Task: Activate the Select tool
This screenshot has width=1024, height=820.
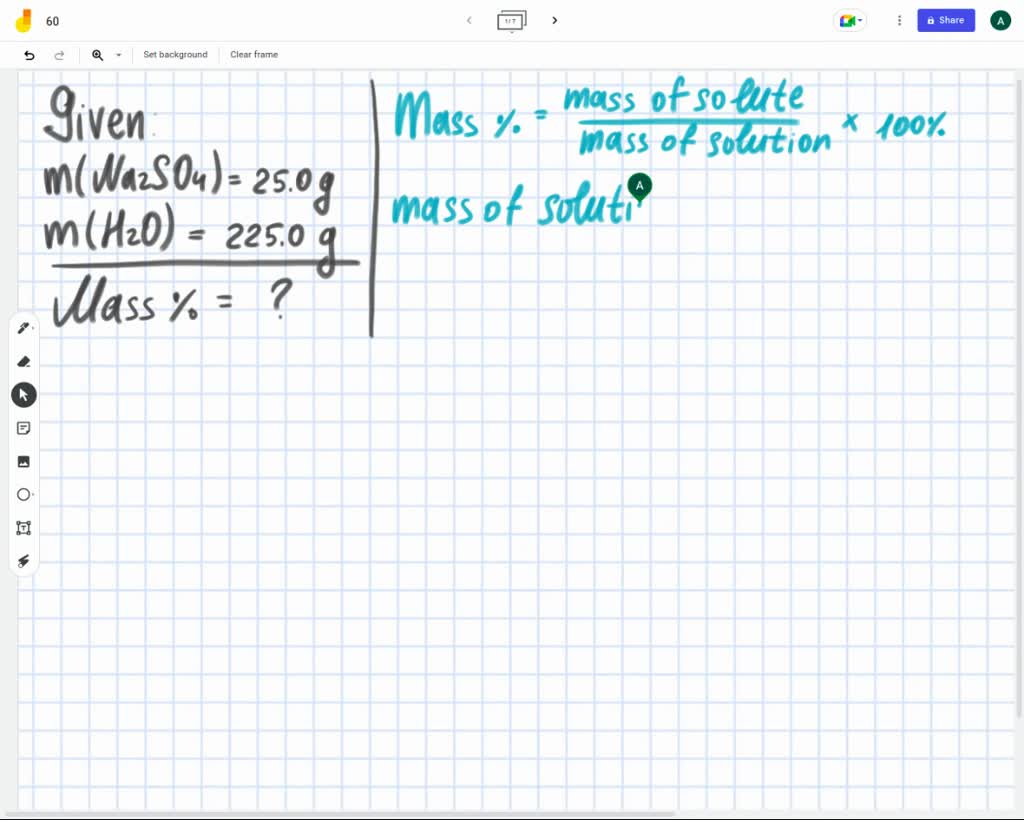Action: tap(23, 394)
